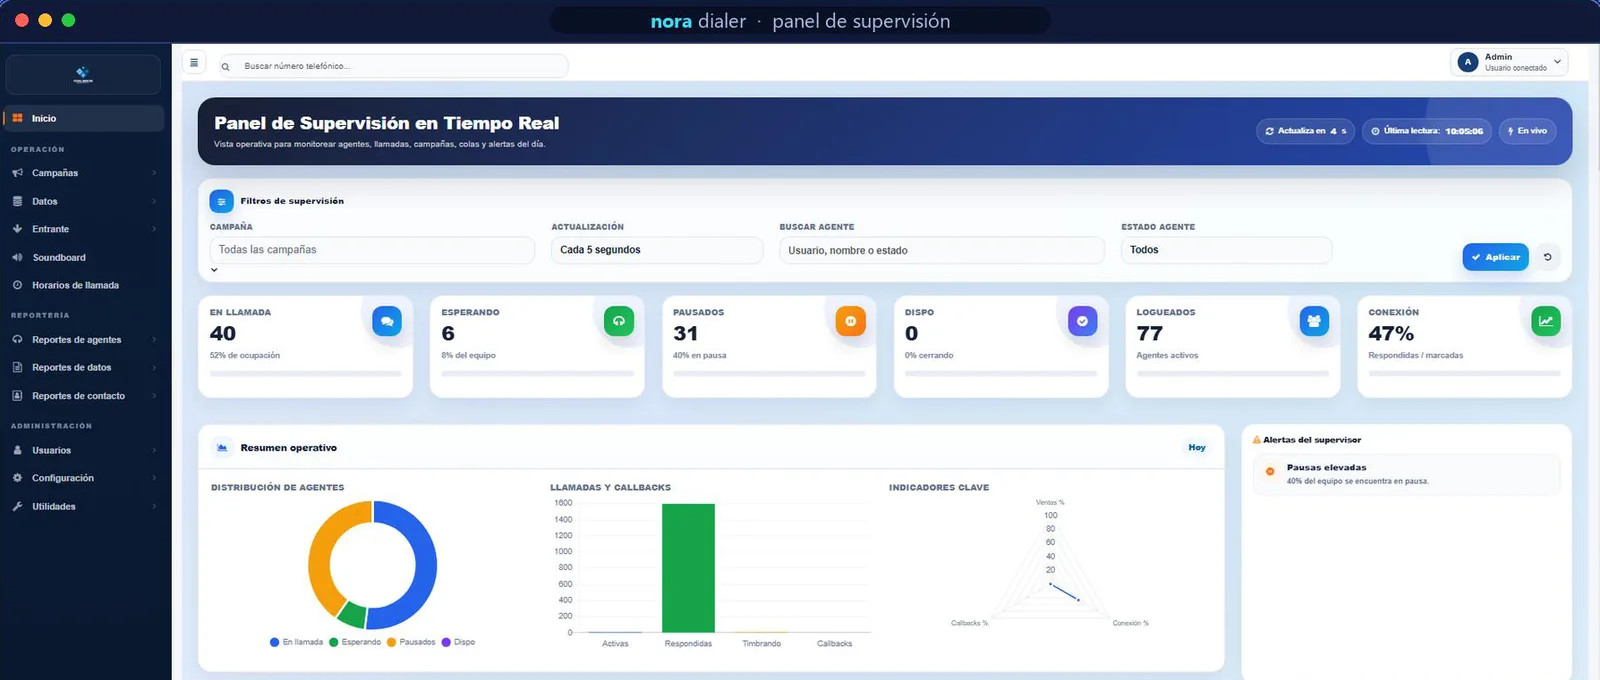Click the Alertas del supervisor warning icon
Image resolution: width=1600 pixels, height=680 pixels.
(1257, 440)
